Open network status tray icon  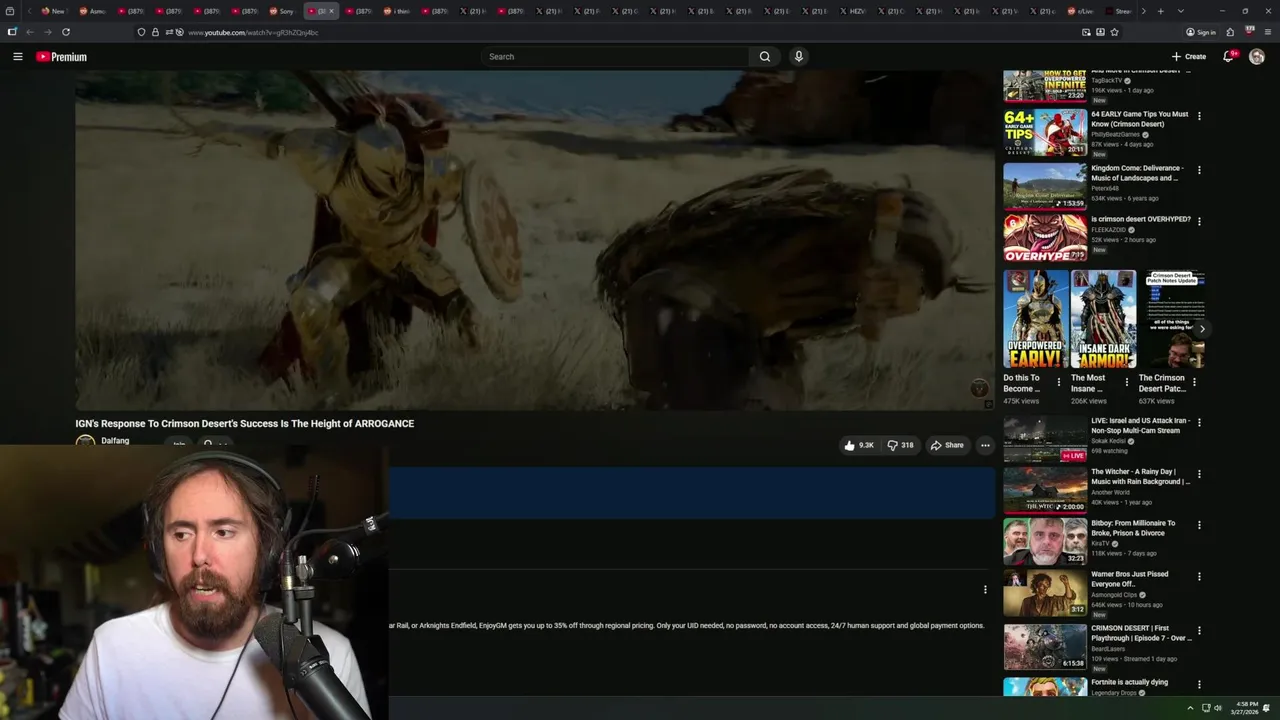pyautogui.click(x=1204, y=708)
